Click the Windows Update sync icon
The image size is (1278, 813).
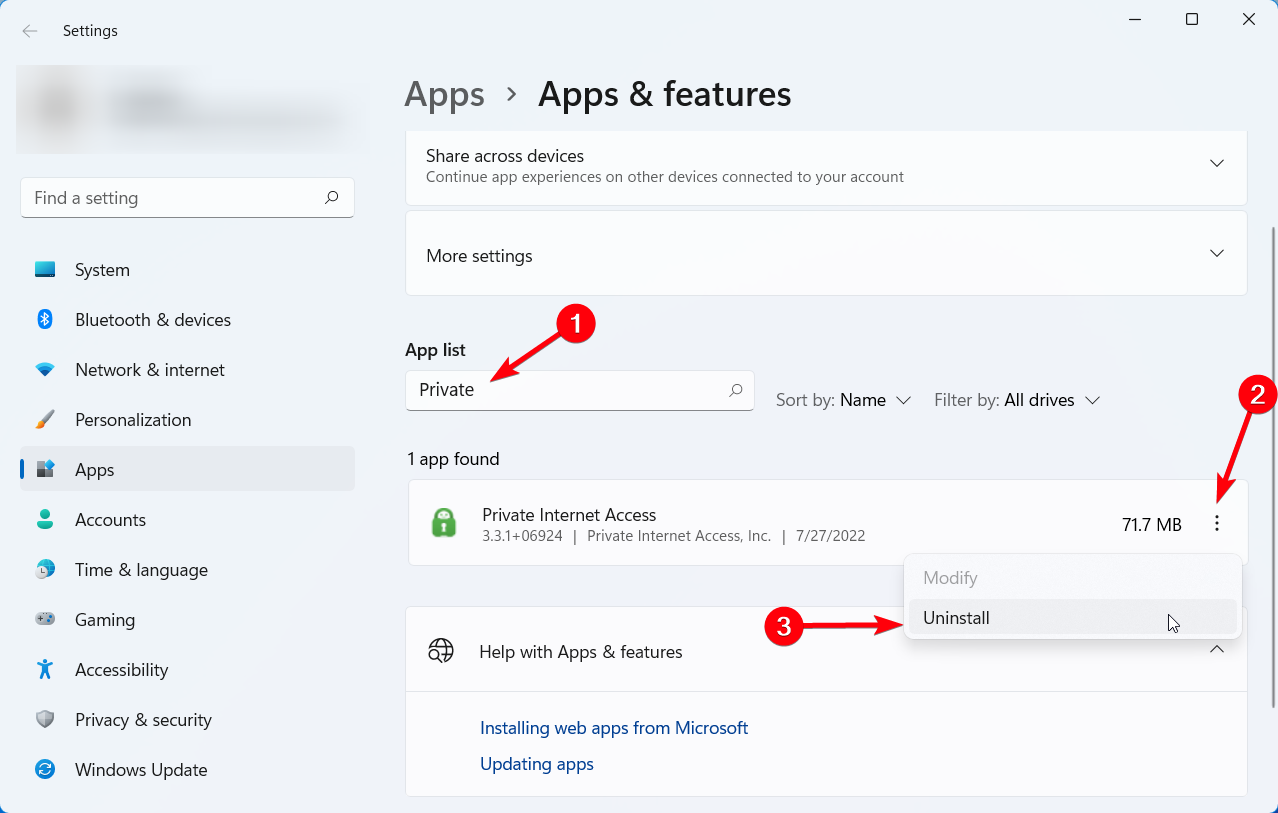coord(45,770)
